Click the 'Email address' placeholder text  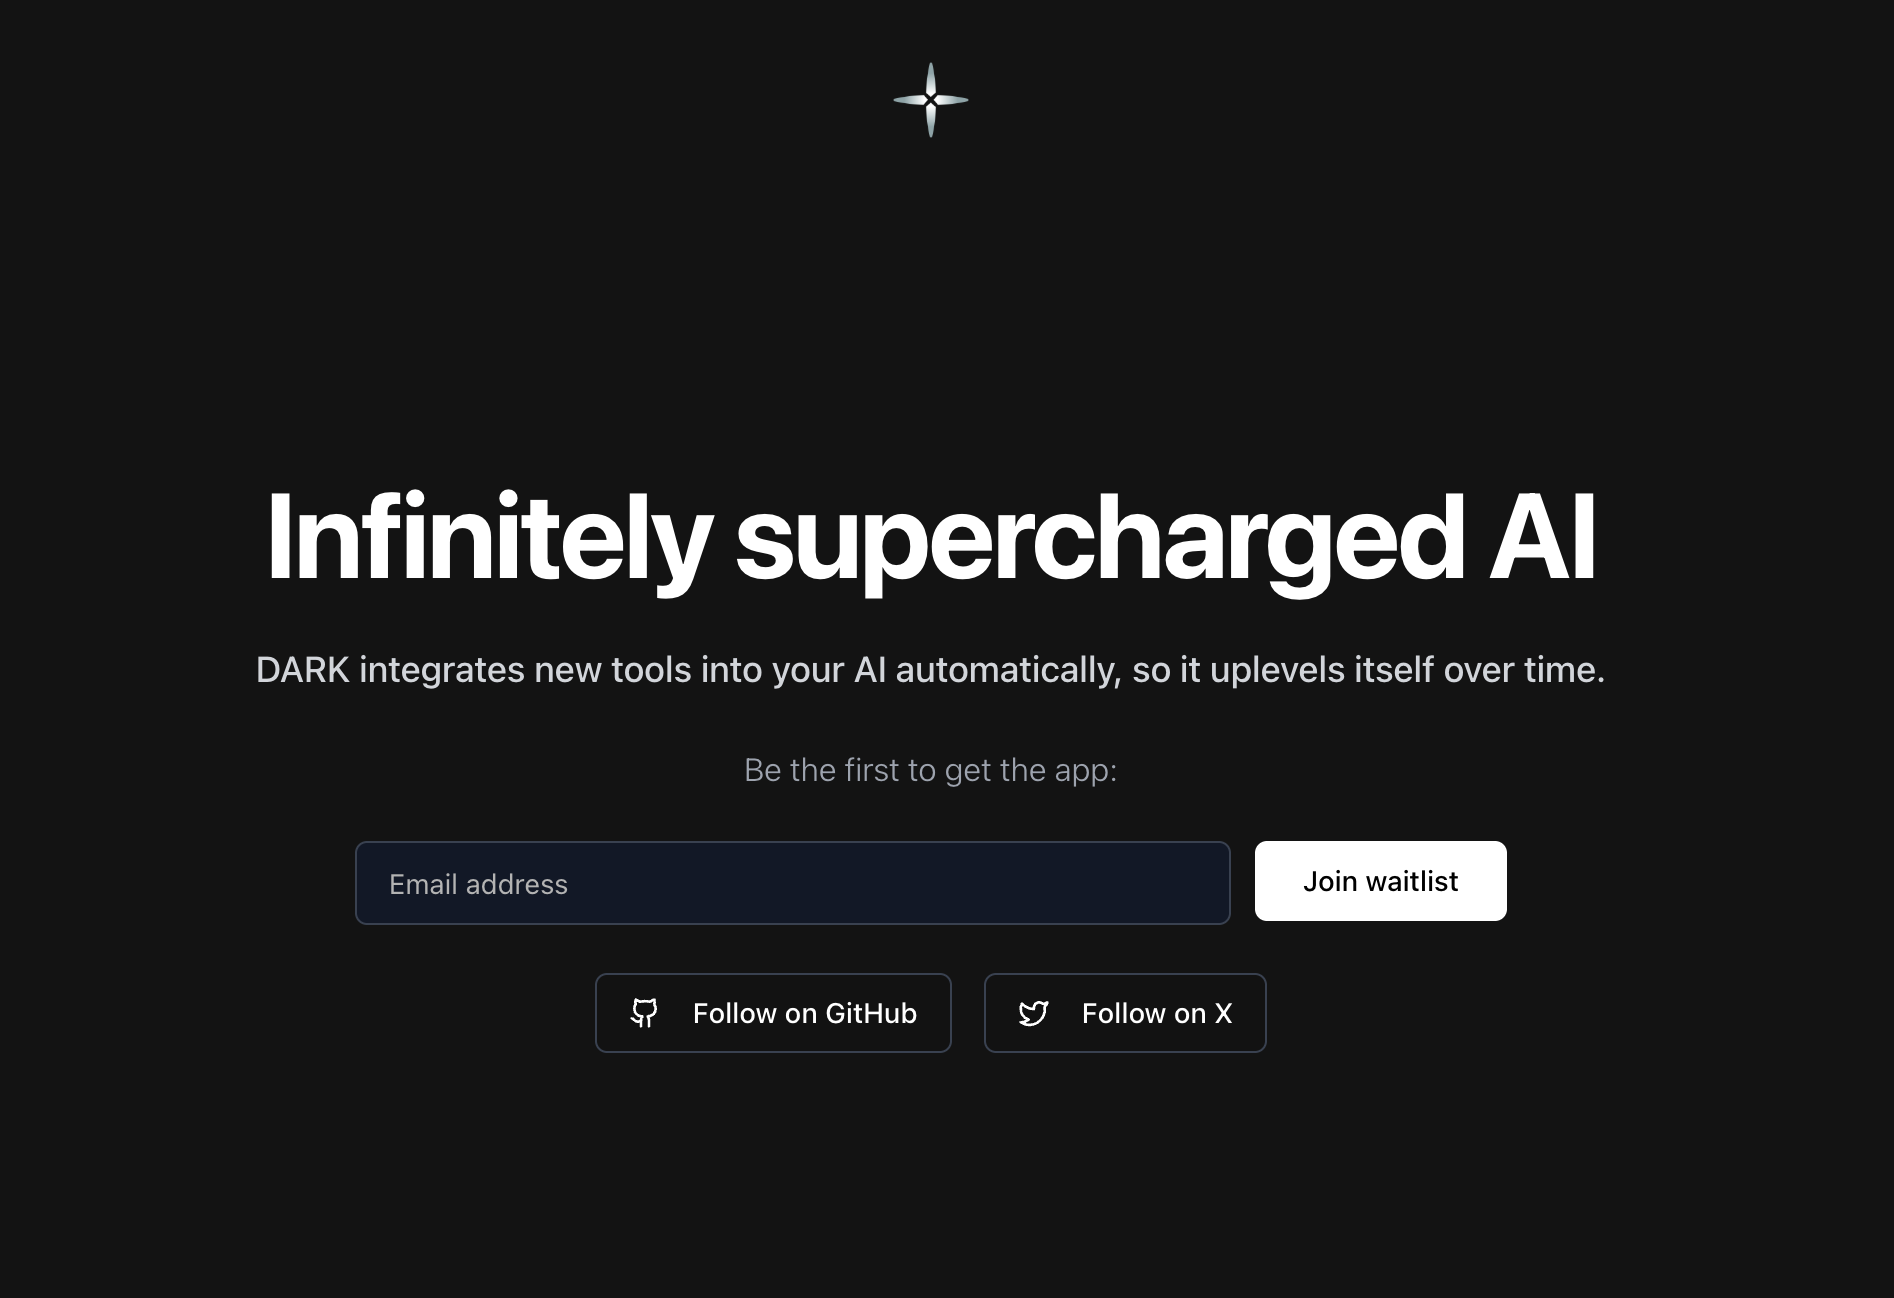[x=478, y=885]
